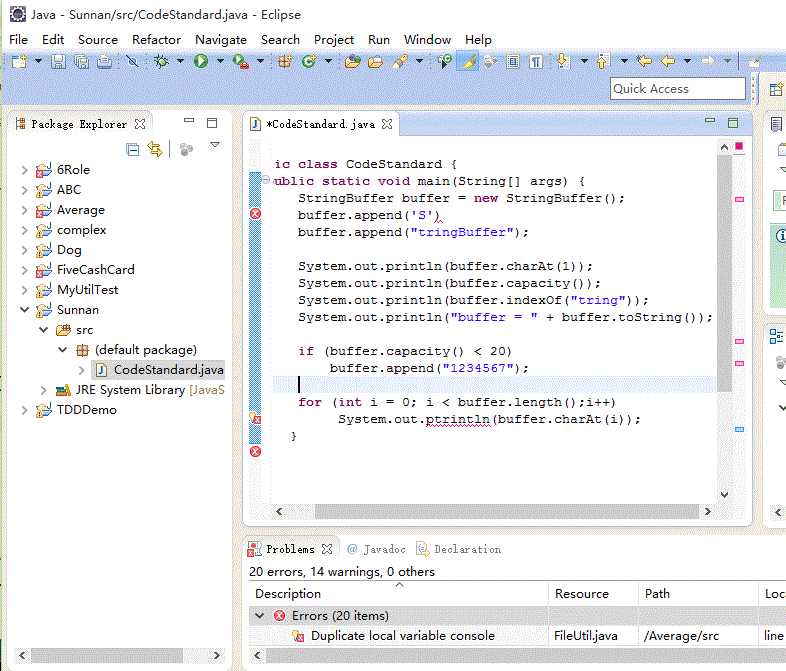
Task: Expand the FiveCashCard project
Action: click(24, 270)
